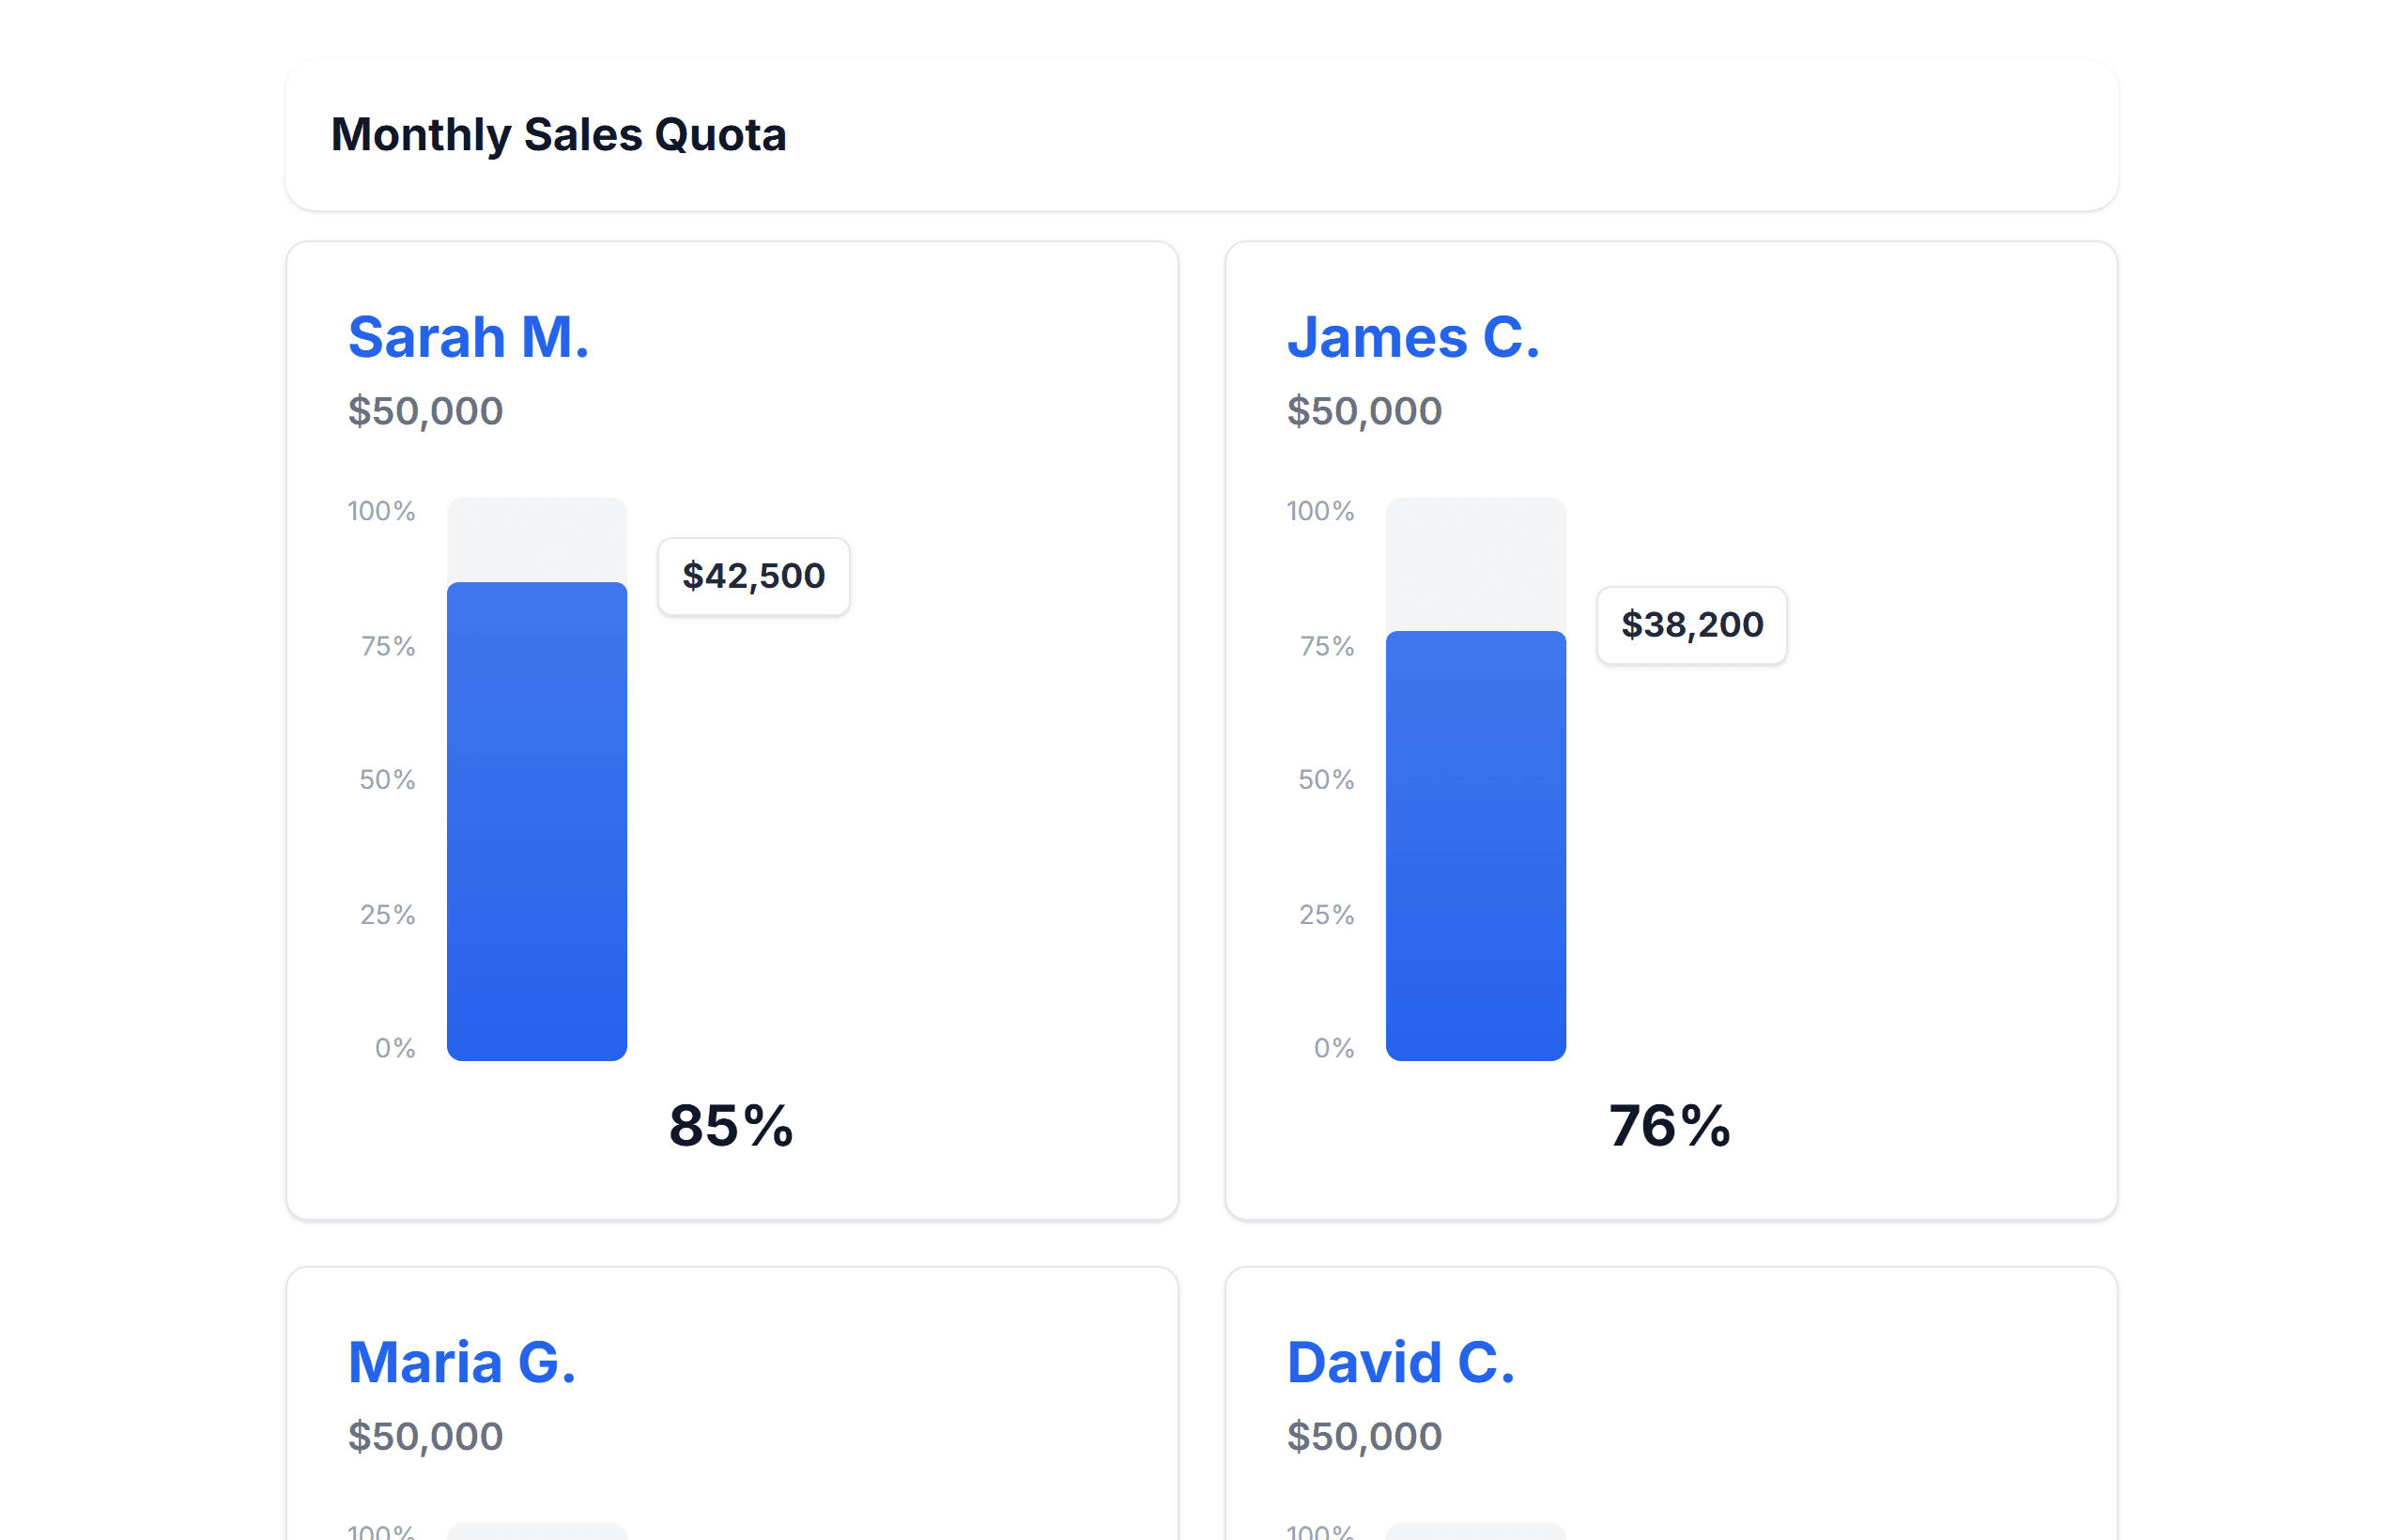Image resolution: width=2404 pixels, height=1540 pixels.
Task: Click Sarah M.'s blue progress bar fill
Action: pos(537,820)
